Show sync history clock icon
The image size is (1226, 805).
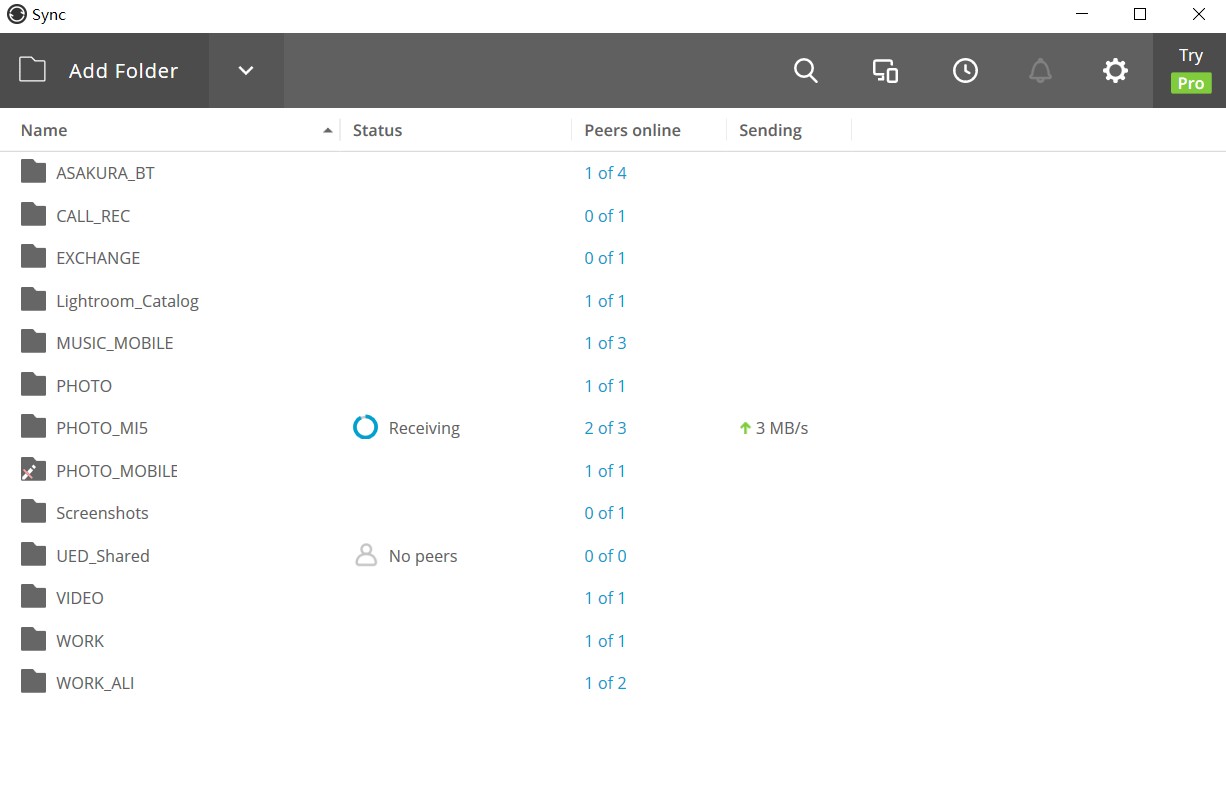pos(965,71)
